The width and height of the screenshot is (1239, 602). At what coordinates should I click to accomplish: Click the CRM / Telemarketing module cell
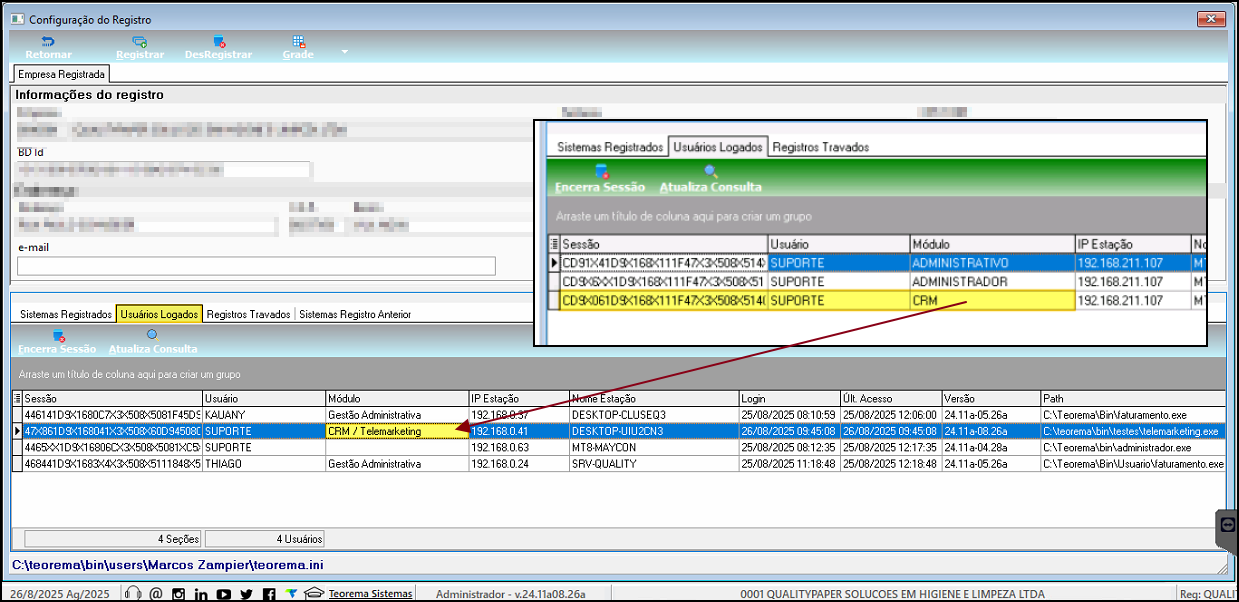pyautogui.click(x=396, y=431)
